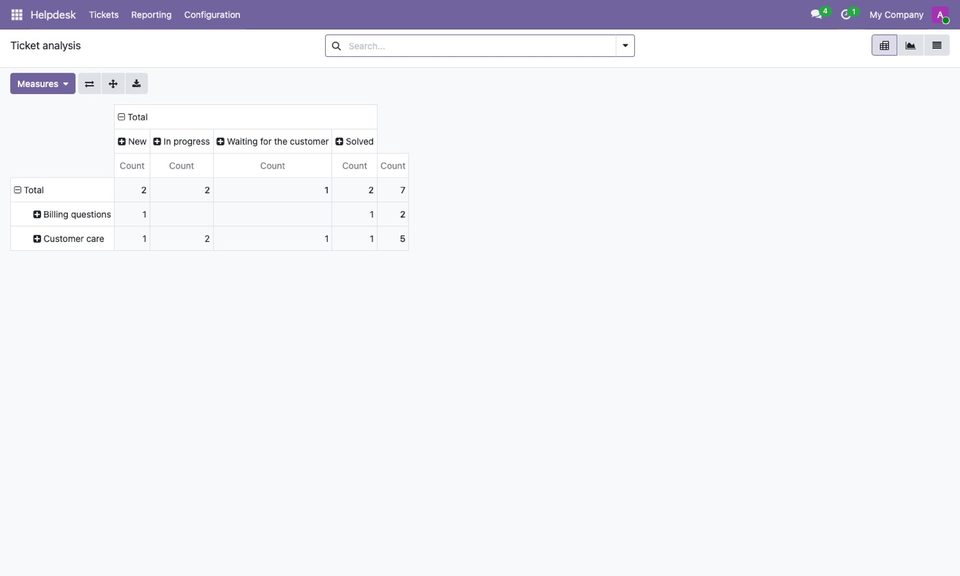Expand the Billing questions row
This screenshot has height=576, width=960.
point(62,214)
